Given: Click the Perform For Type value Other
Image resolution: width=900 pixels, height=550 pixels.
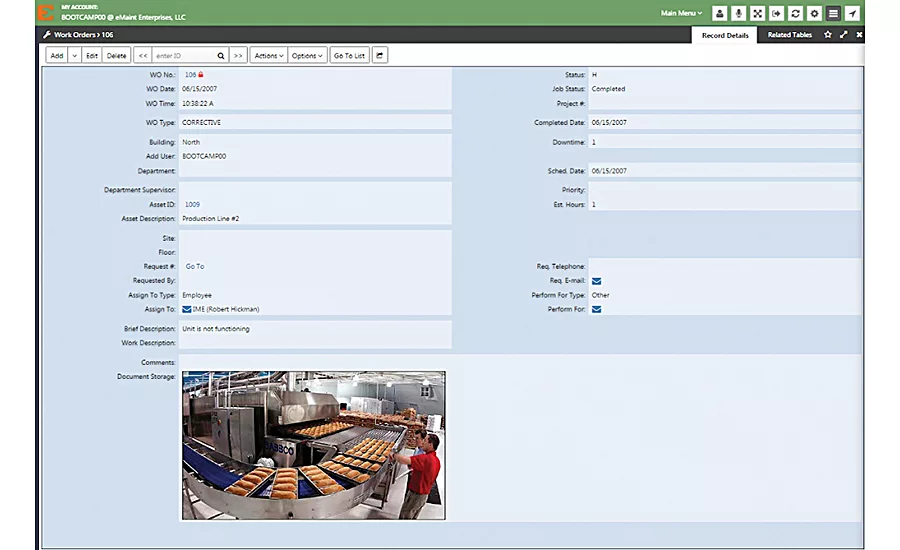Looking at the screenshot, I should 600,295.
